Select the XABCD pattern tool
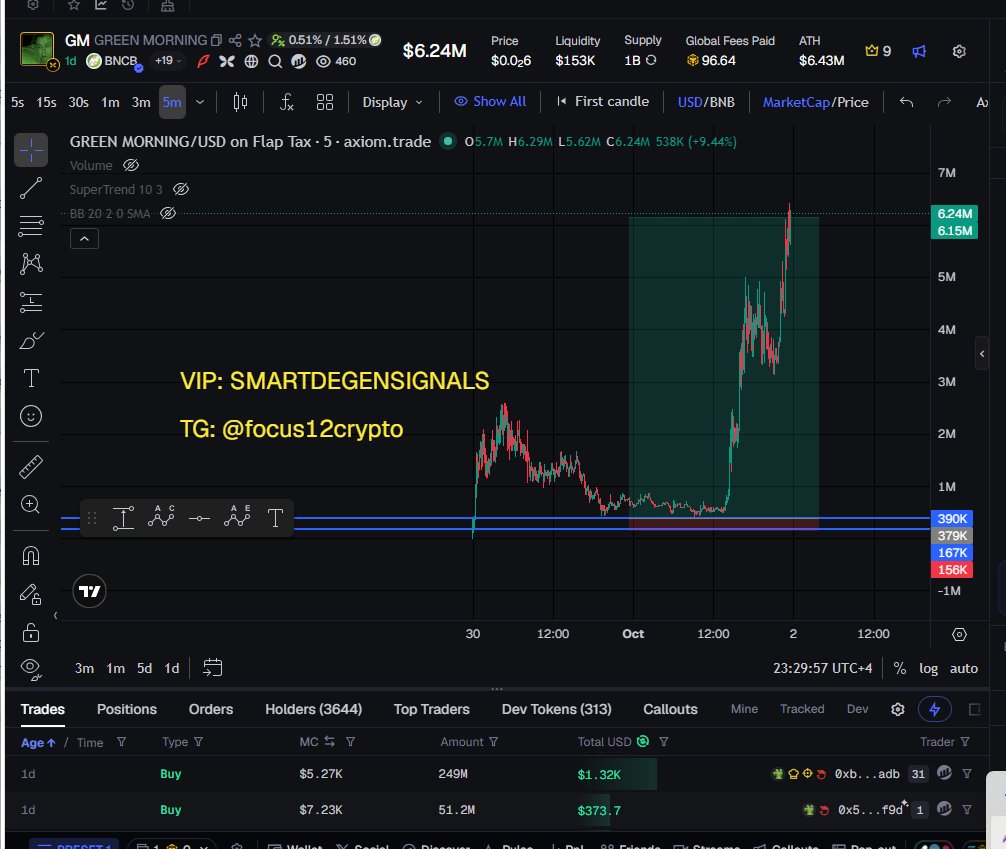Image resolution: width=1006 pixels, height=849 pixels. click(31, 264)
